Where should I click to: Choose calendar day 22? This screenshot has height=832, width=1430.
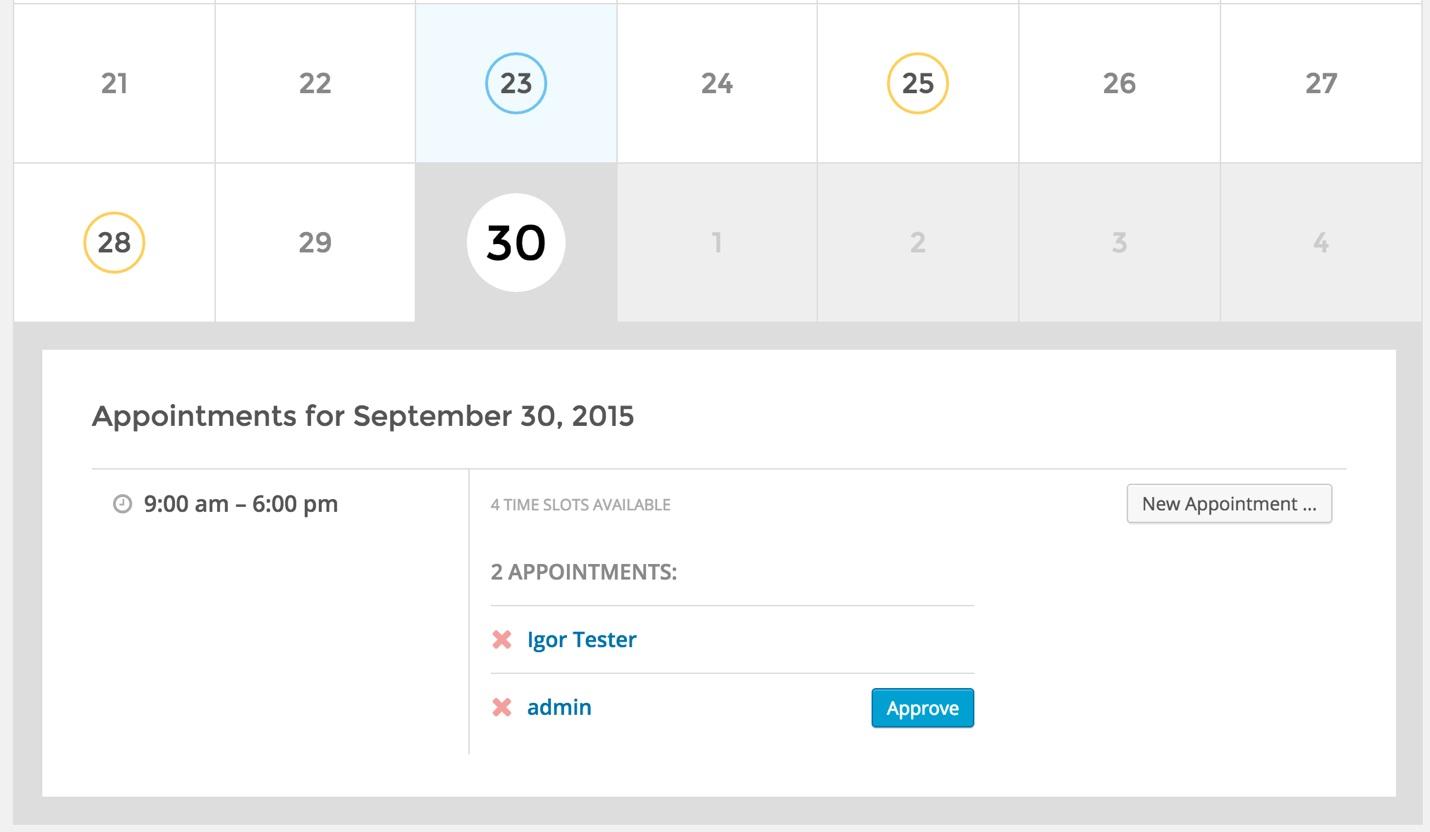tap(315, 83)
